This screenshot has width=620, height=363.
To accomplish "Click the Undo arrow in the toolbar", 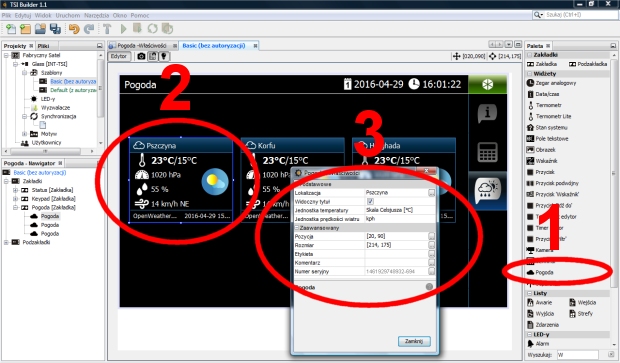I will pyautogui.click(x=74, y=29).
